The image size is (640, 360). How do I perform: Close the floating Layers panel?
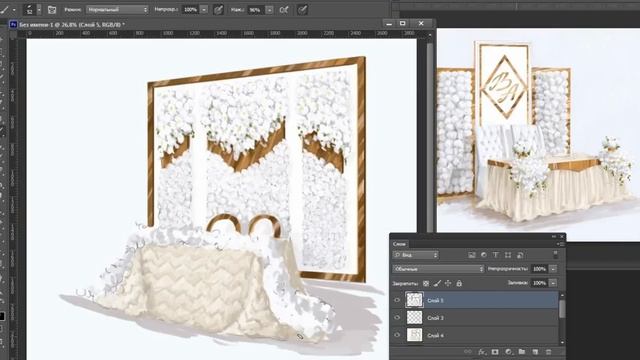click(562, 236)
